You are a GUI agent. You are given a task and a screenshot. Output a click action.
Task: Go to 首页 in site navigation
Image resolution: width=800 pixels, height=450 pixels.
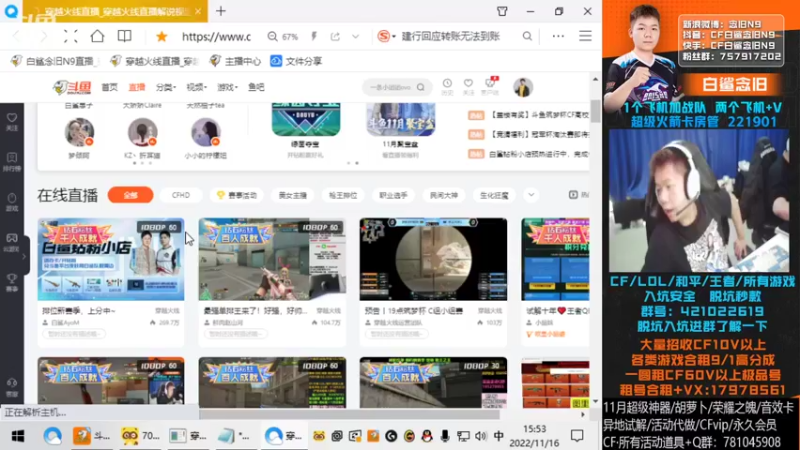(109, 87)
